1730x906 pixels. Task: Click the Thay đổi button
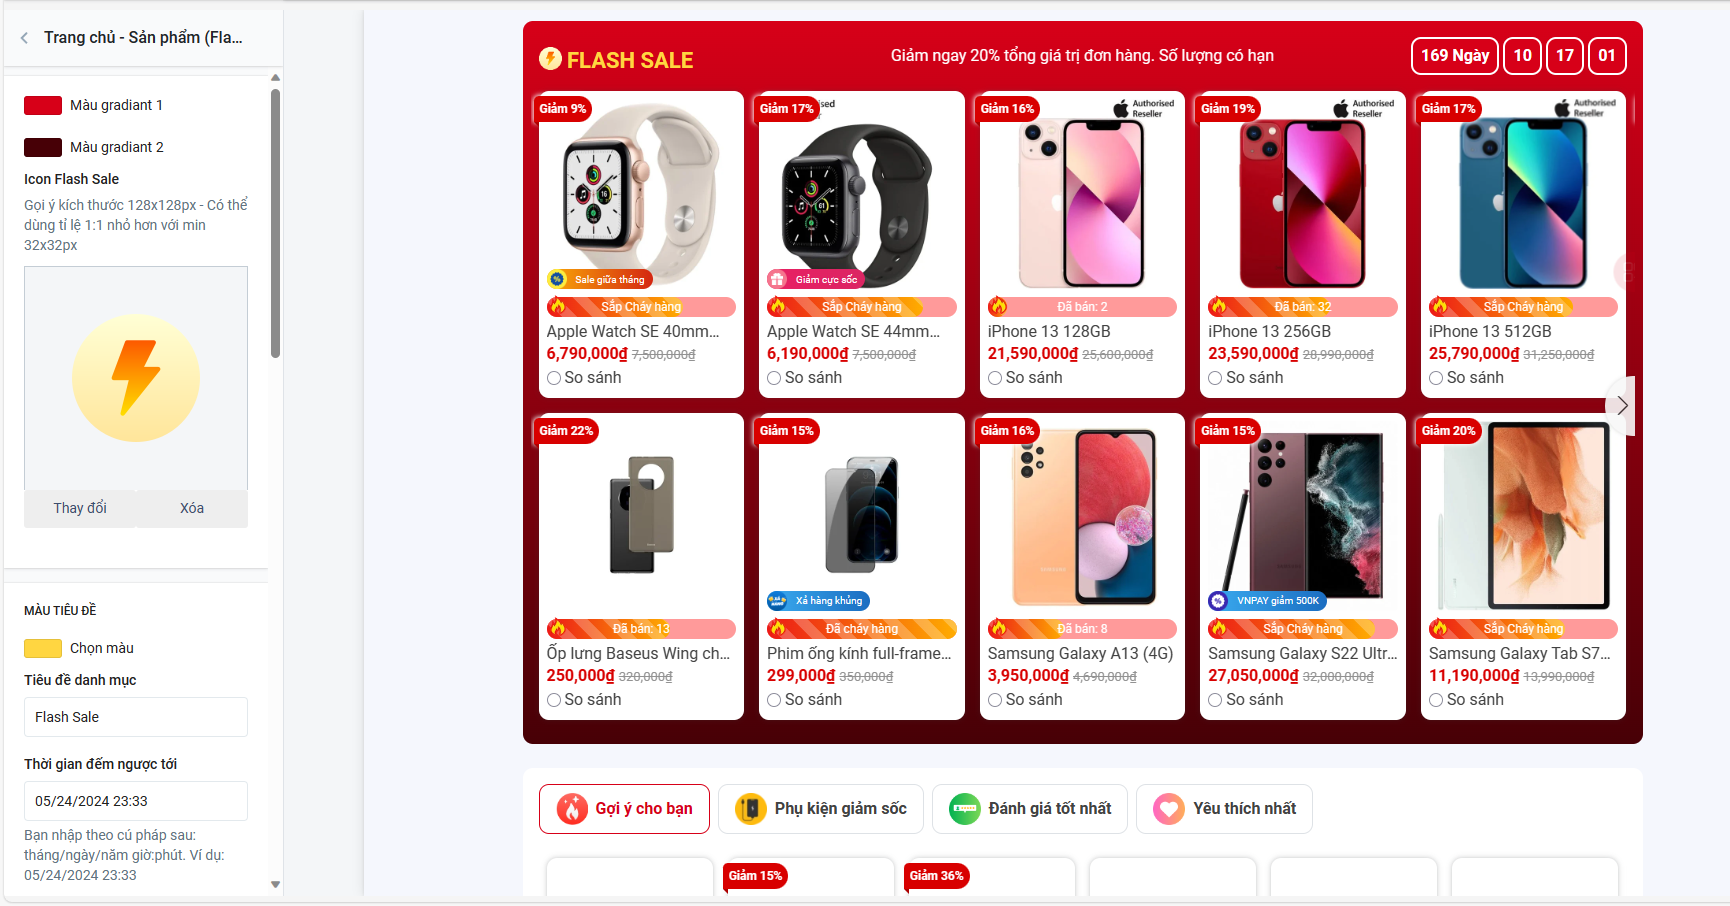point(80,508)
